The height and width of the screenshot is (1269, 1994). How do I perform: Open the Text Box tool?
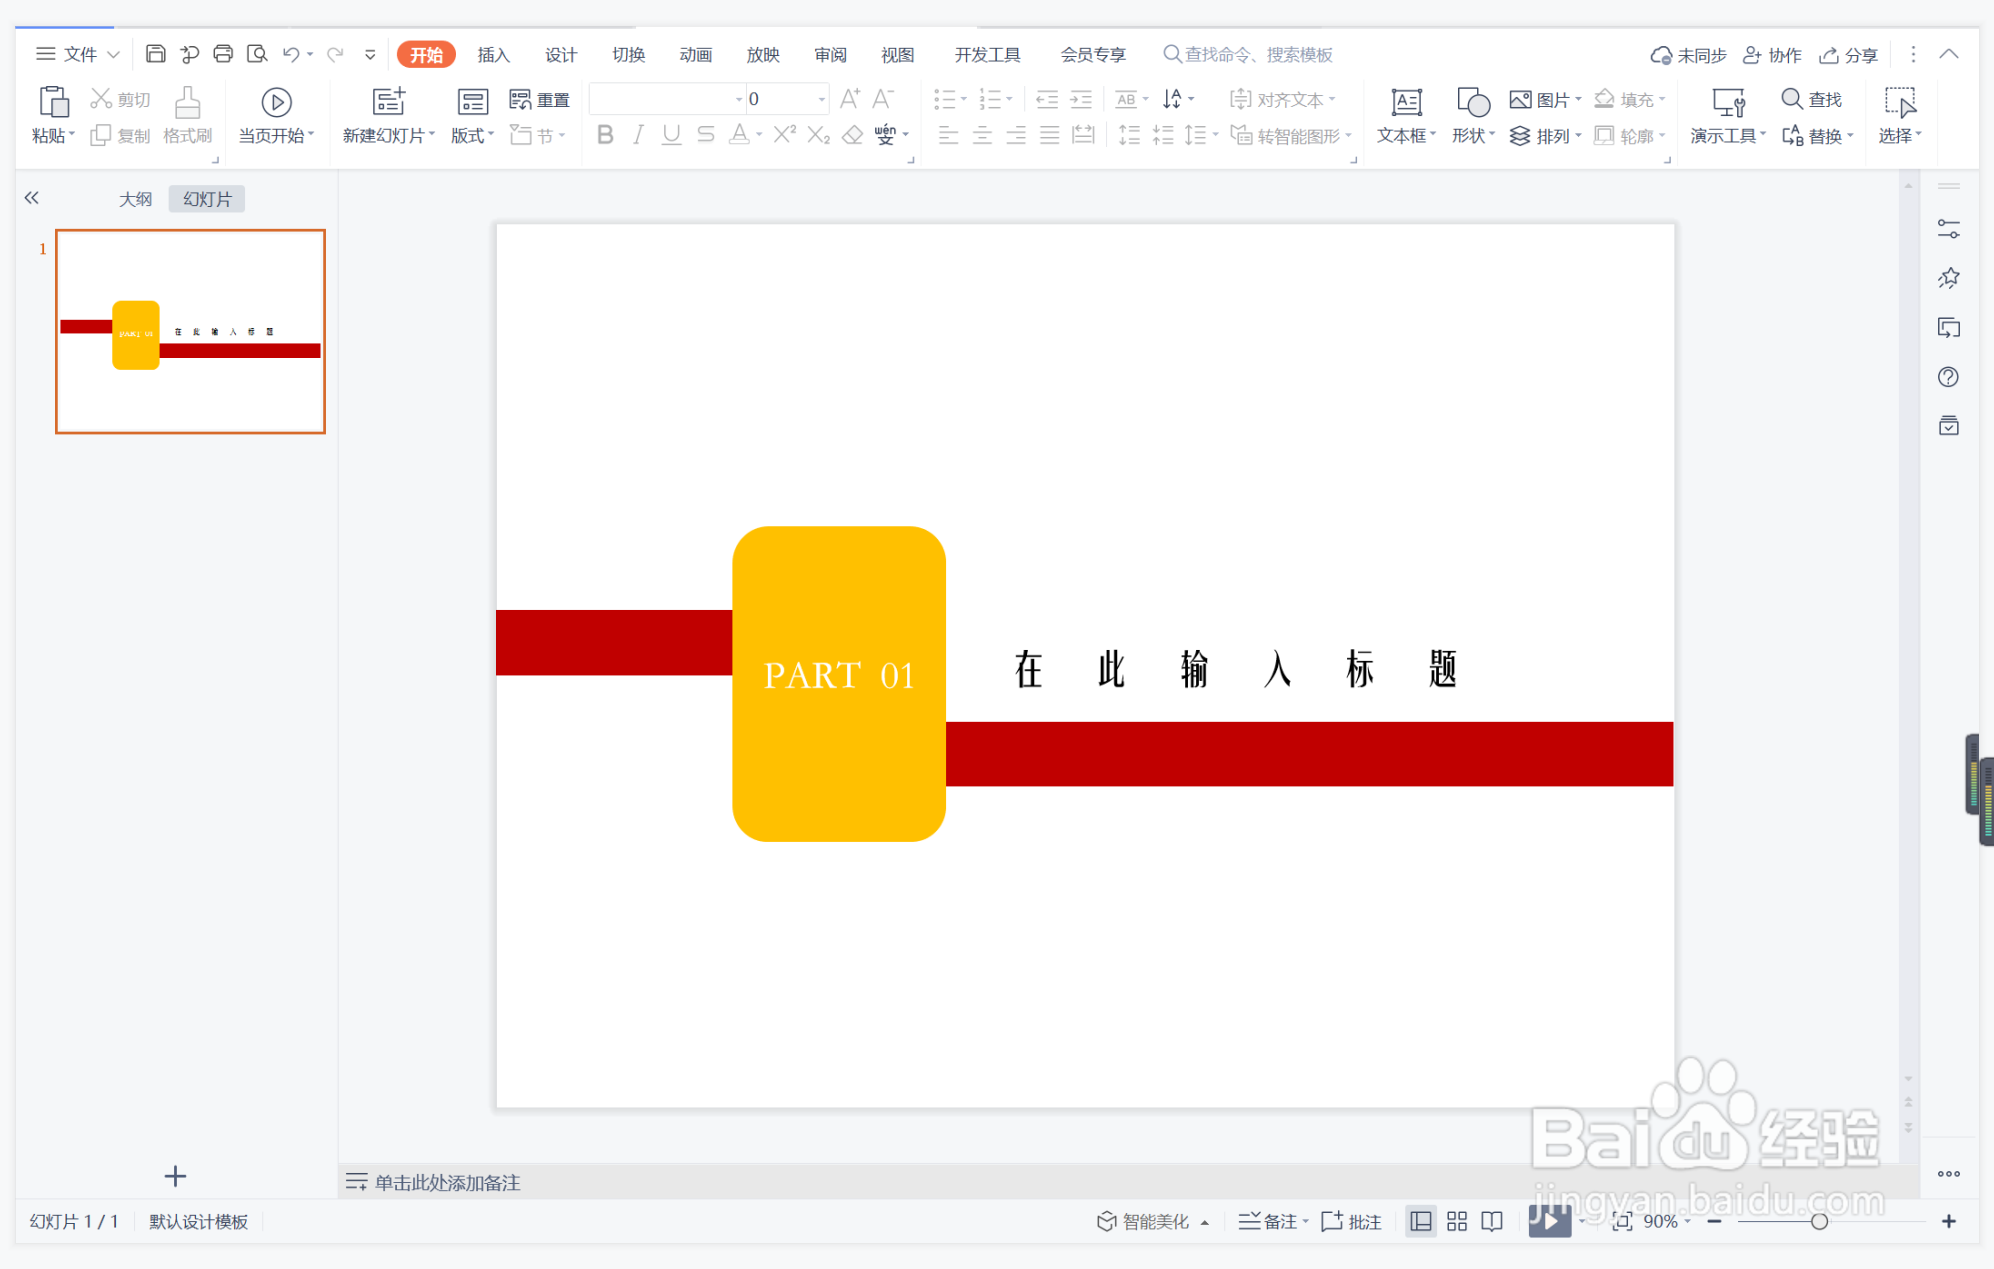(1406, 102)
